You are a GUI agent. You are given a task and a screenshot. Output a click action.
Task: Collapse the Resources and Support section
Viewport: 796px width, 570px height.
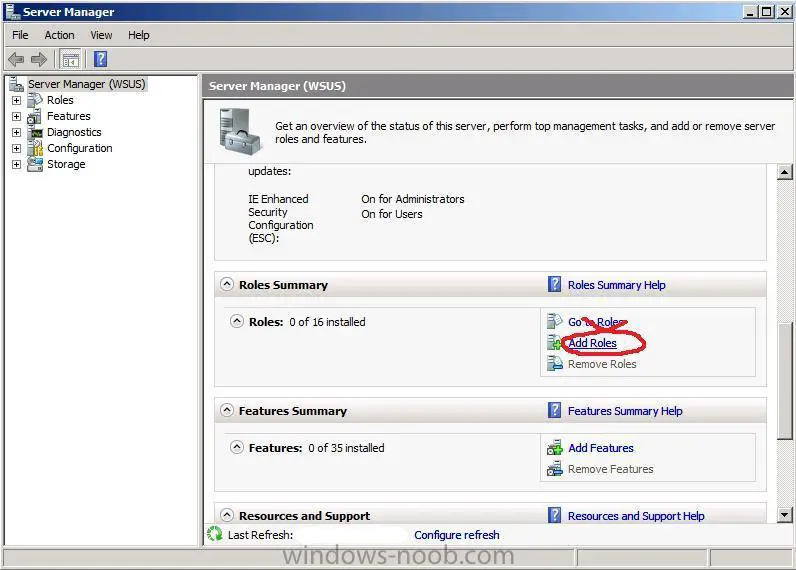[227, 515]
